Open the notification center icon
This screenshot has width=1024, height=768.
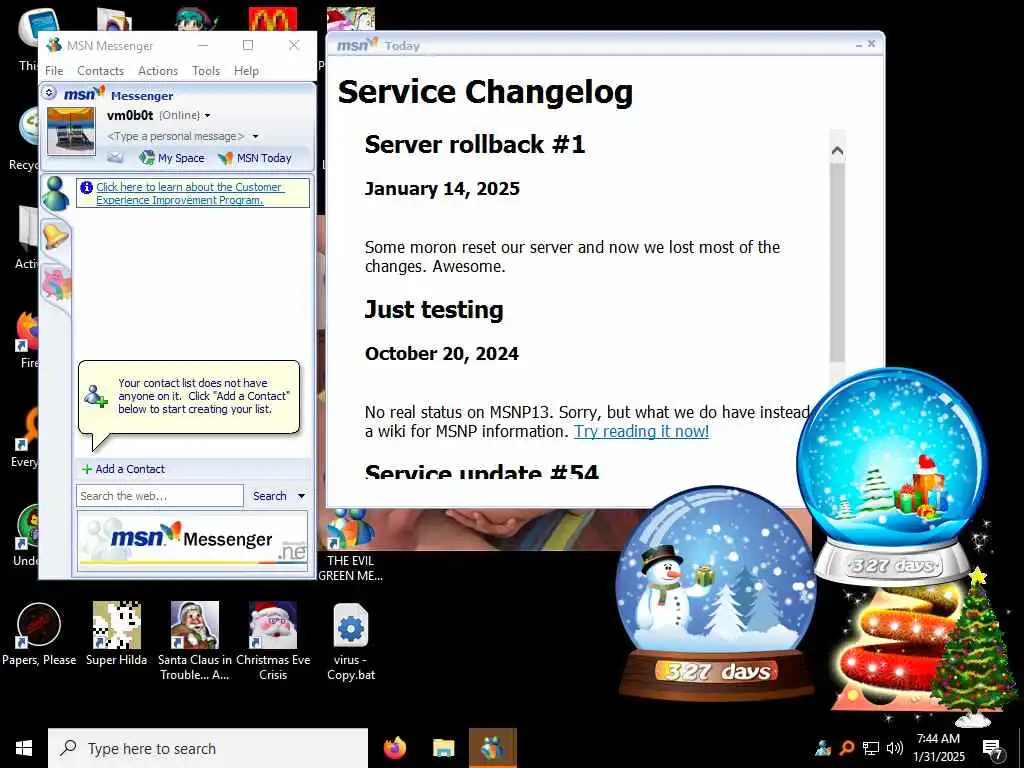[993, 749]
